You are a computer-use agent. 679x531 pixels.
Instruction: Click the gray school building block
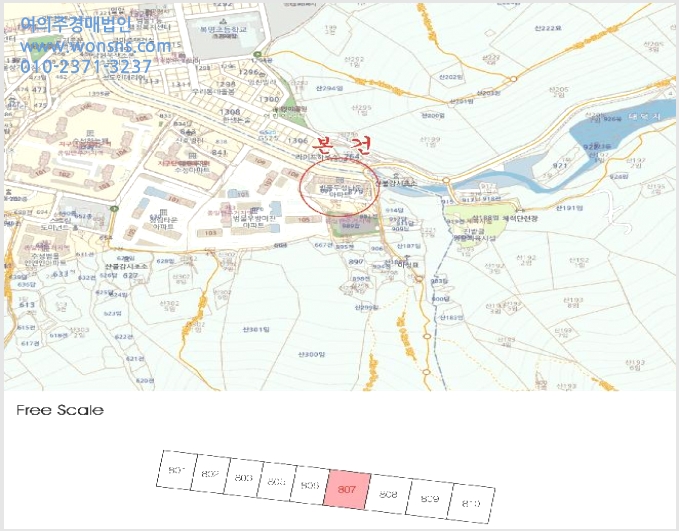click(x=223, y=35)
